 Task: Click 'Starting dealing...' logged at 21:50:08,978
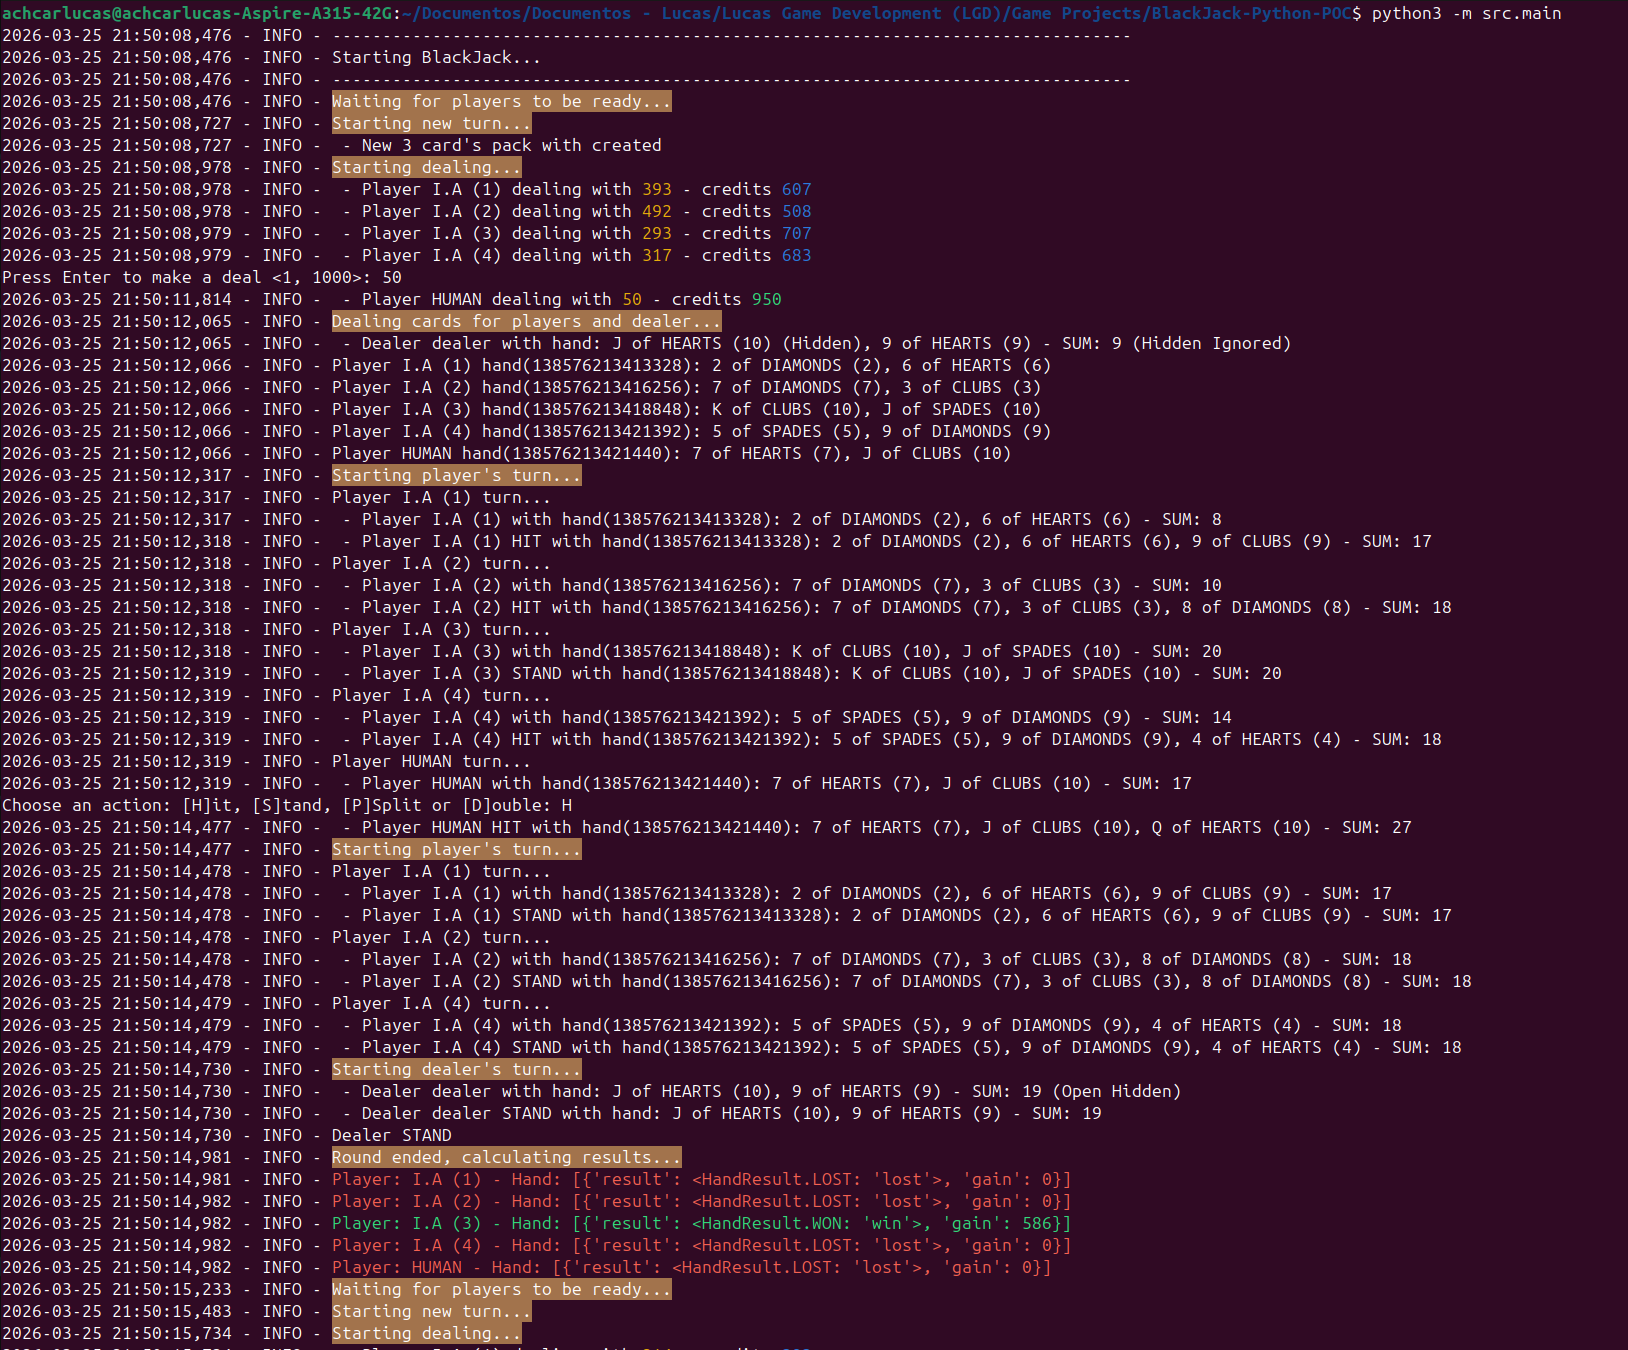point(426,167)
